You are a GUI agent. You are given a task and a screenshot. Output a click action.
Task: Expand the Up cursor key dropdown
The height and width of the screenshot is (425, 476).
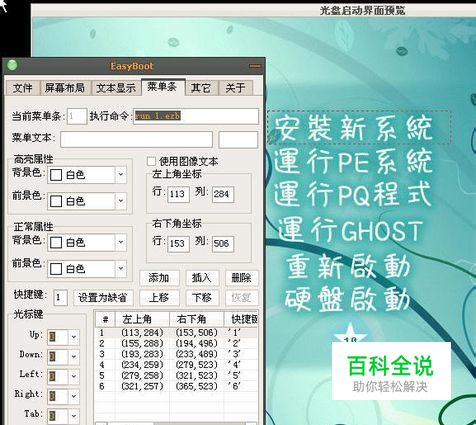74,337
